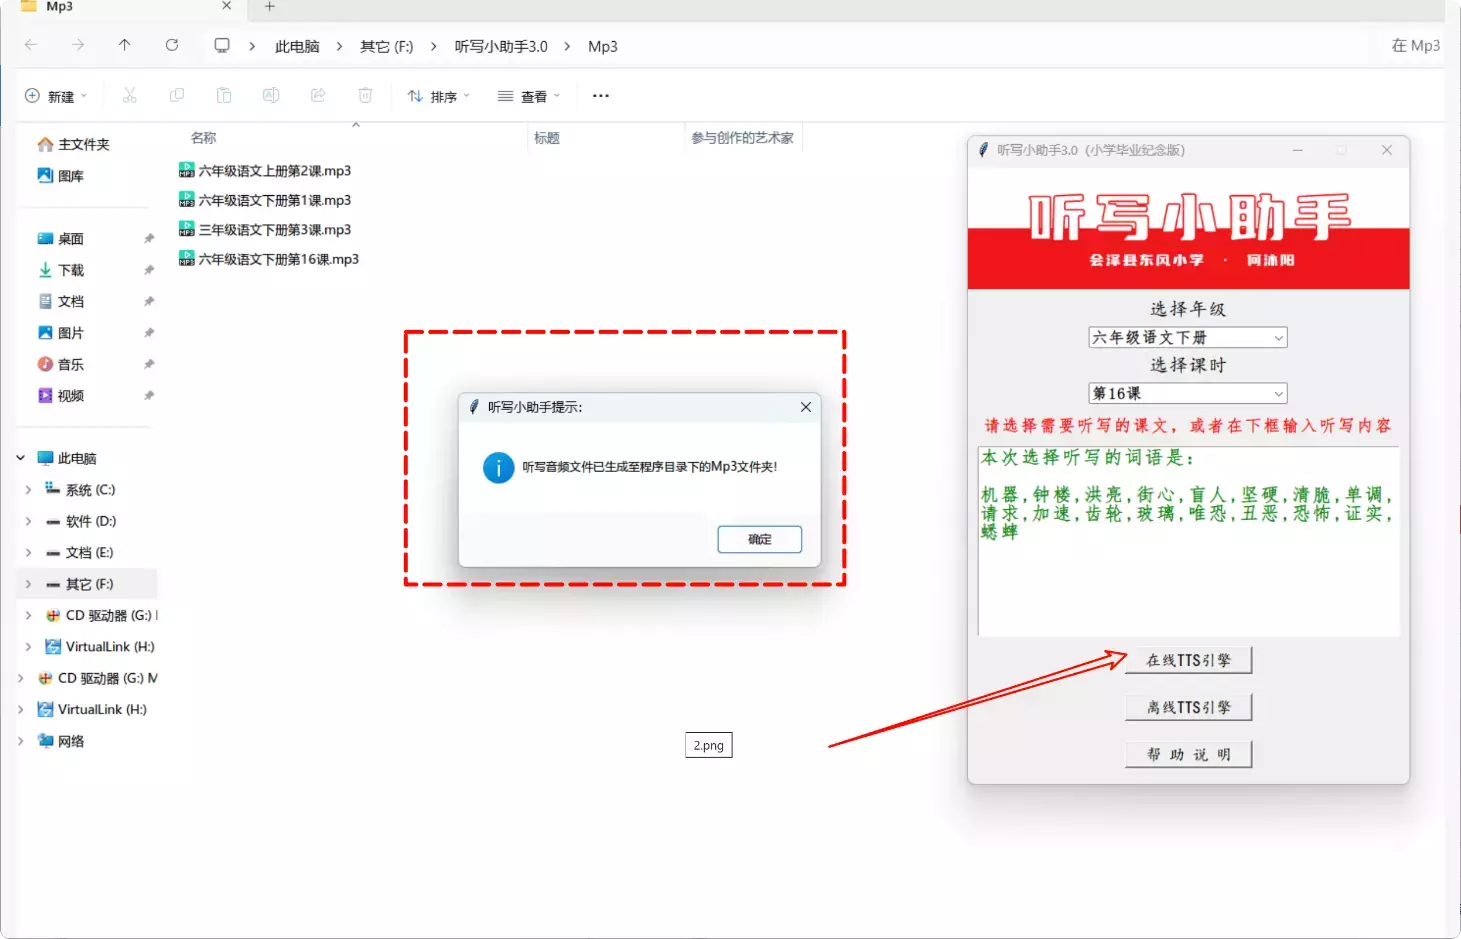Image resolution: width=1461 pixels, height=939 pixels.
Task: Click the Delete (trash) icon in the toolbar
Action: [365, 95]
